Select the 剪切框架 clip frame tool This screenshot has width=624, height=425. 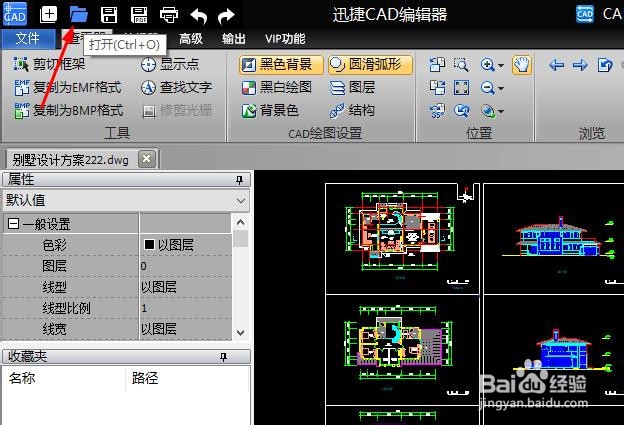(x=50, y=64)
